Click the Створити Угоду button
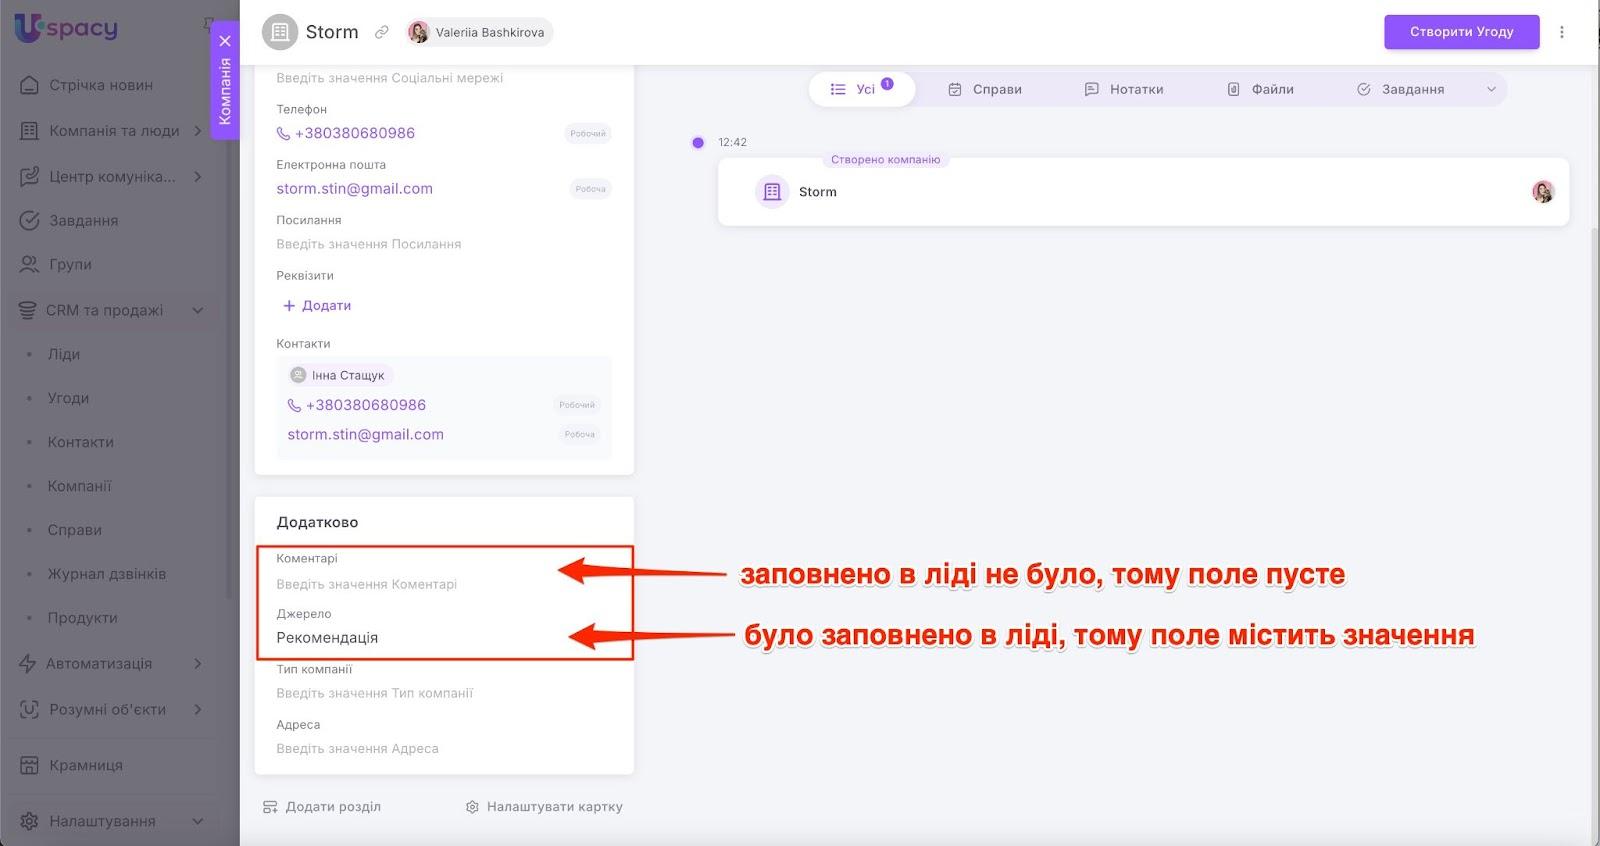 1461,32
